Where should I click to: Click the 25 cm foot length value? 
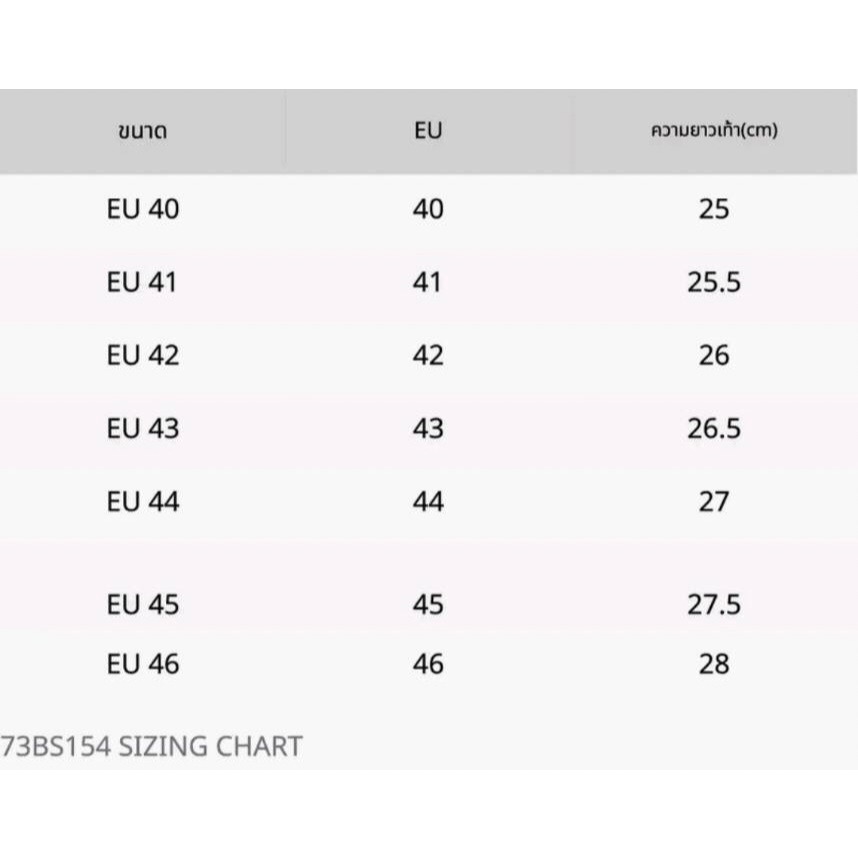(x=714, y=210)
